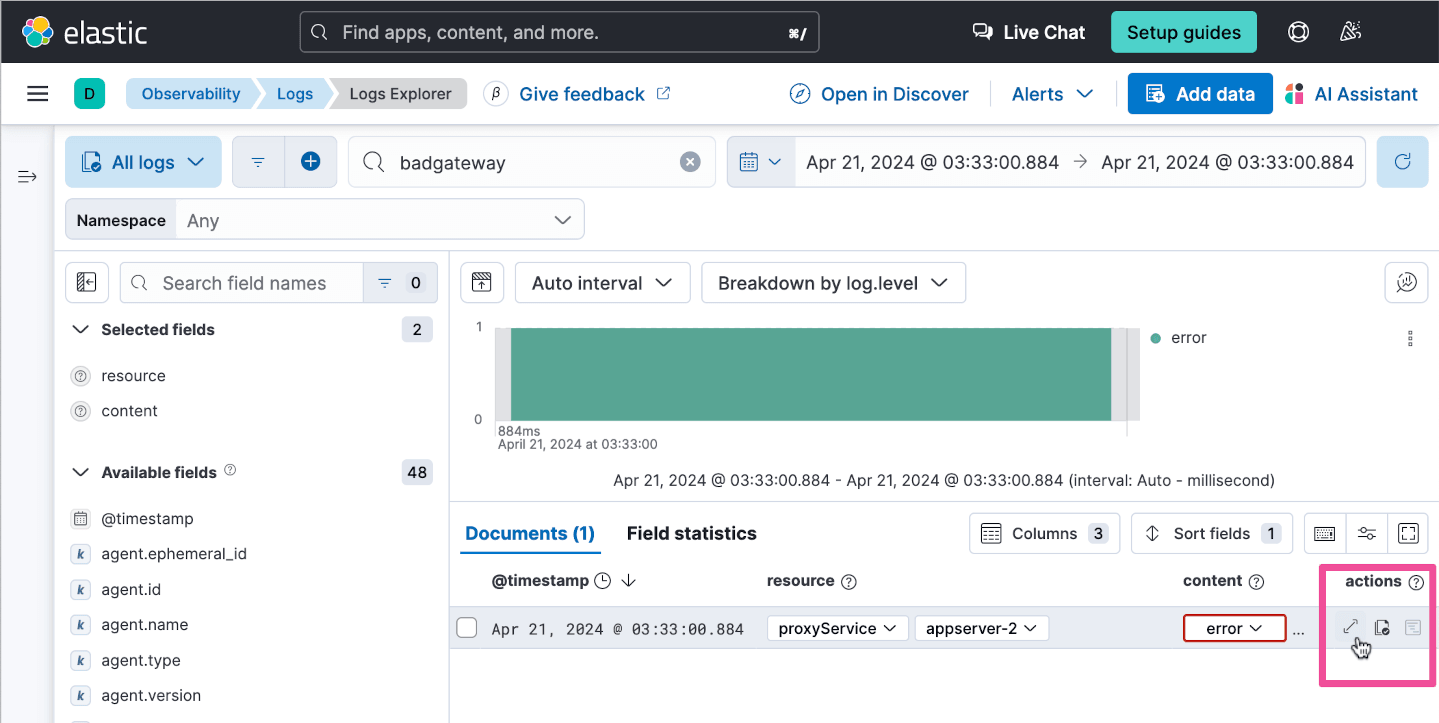Toggle the histogram chart visibility

[x=482, y=283]
